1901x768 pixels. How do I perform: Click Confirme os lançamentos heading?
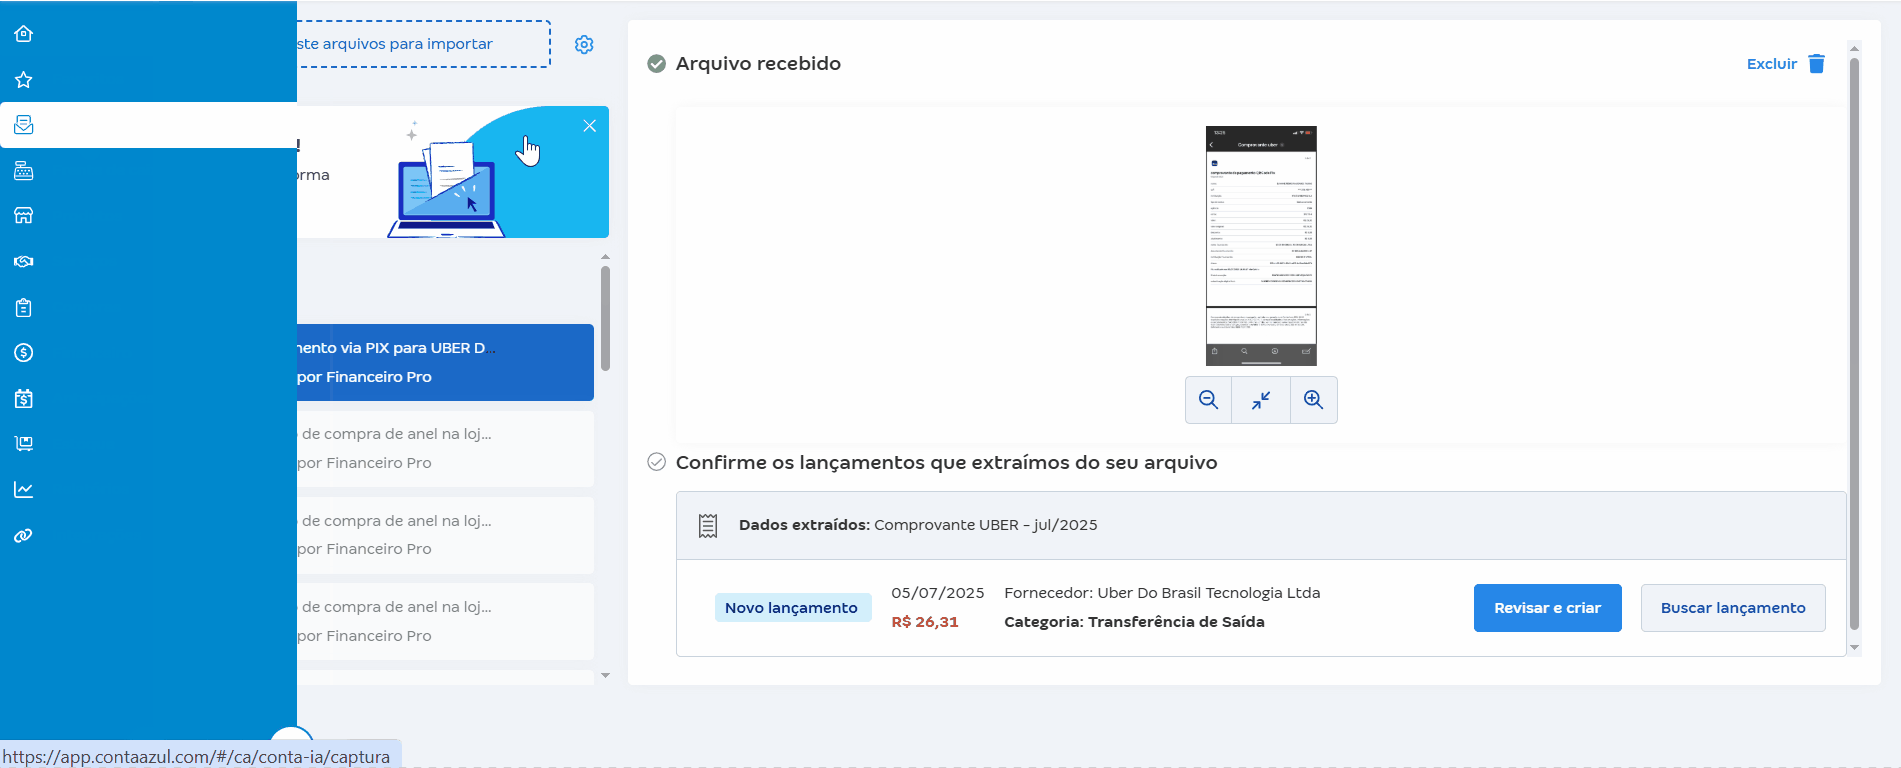[946, 463]
